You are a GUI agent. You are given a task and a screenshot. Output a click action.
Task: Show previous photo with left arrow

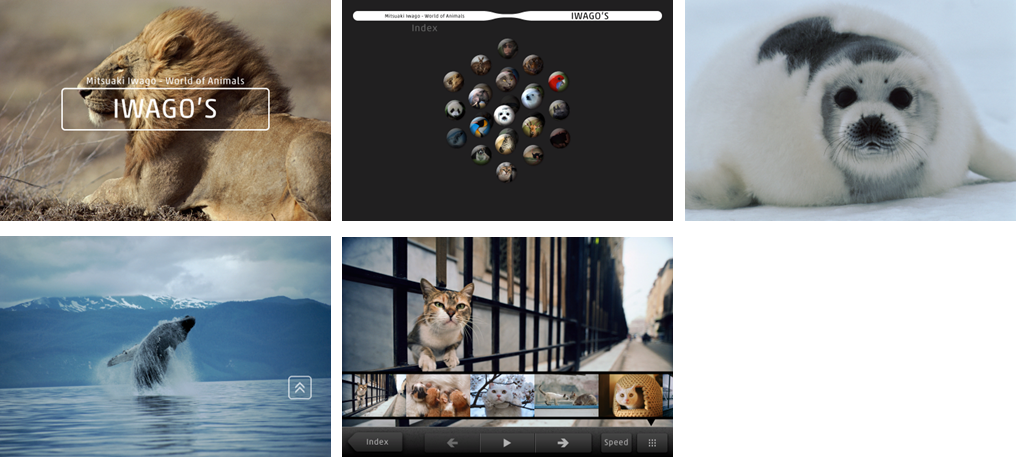click(452, 443)
